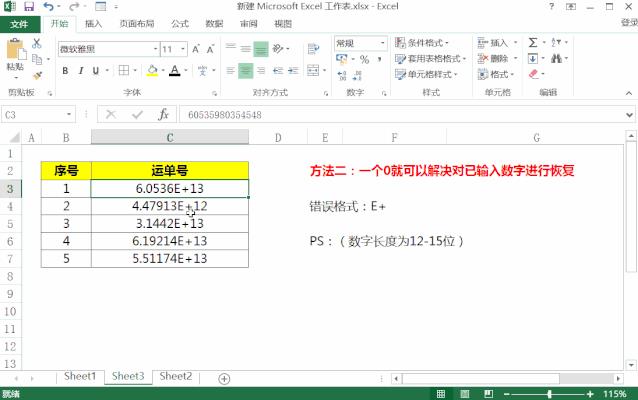Switch to Sheet1 worksheet tab
This screenshot has width=638, height=400.
[x=80, y=376]
